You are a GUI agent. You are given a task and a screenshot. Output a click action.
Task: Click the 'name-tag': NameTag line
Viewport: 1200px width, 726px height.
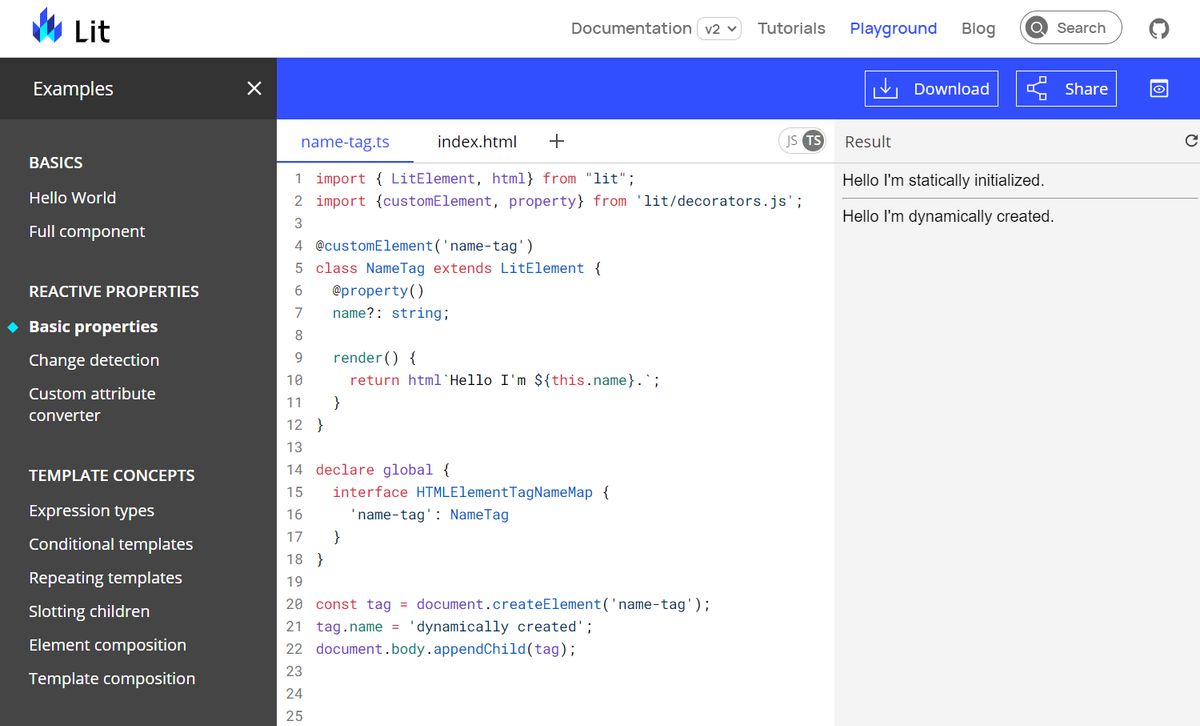tap(429, 515)
